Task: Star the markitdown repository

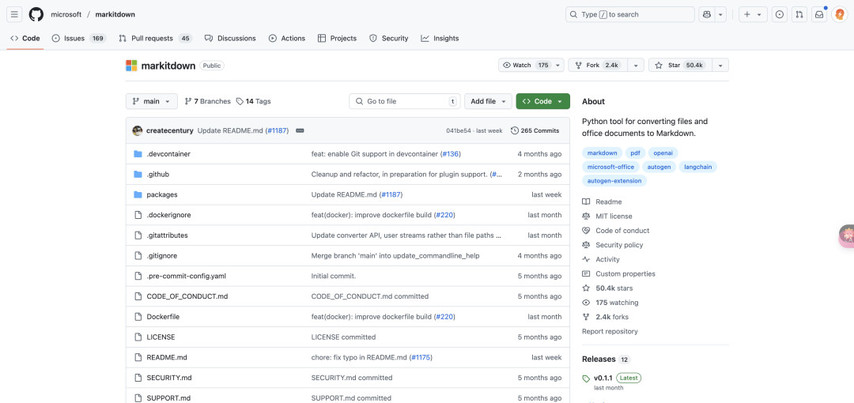Action: 680,65
